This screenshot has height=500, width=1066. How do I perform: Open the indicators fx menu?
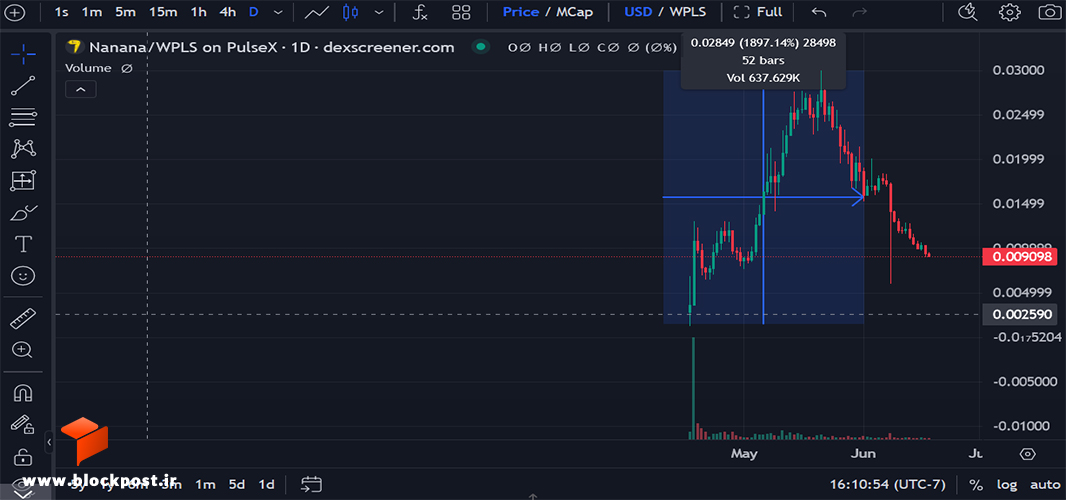pos(421,12)
